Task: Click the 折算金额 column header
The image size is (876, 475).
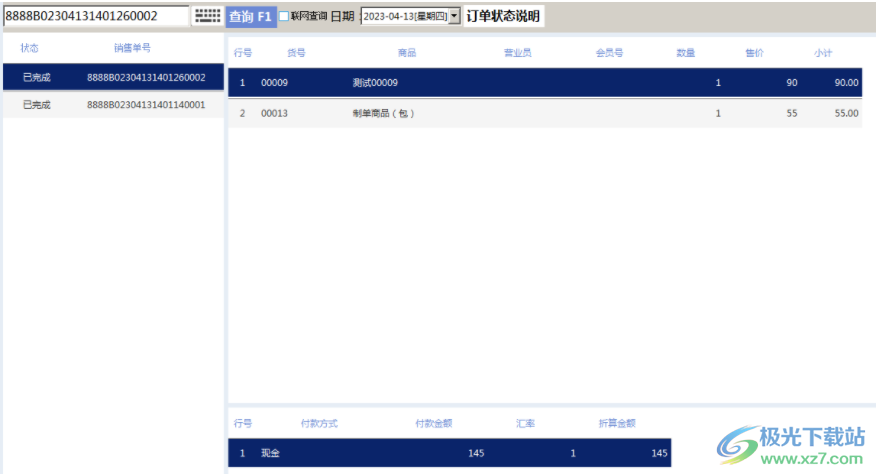Action: (617, 424)
